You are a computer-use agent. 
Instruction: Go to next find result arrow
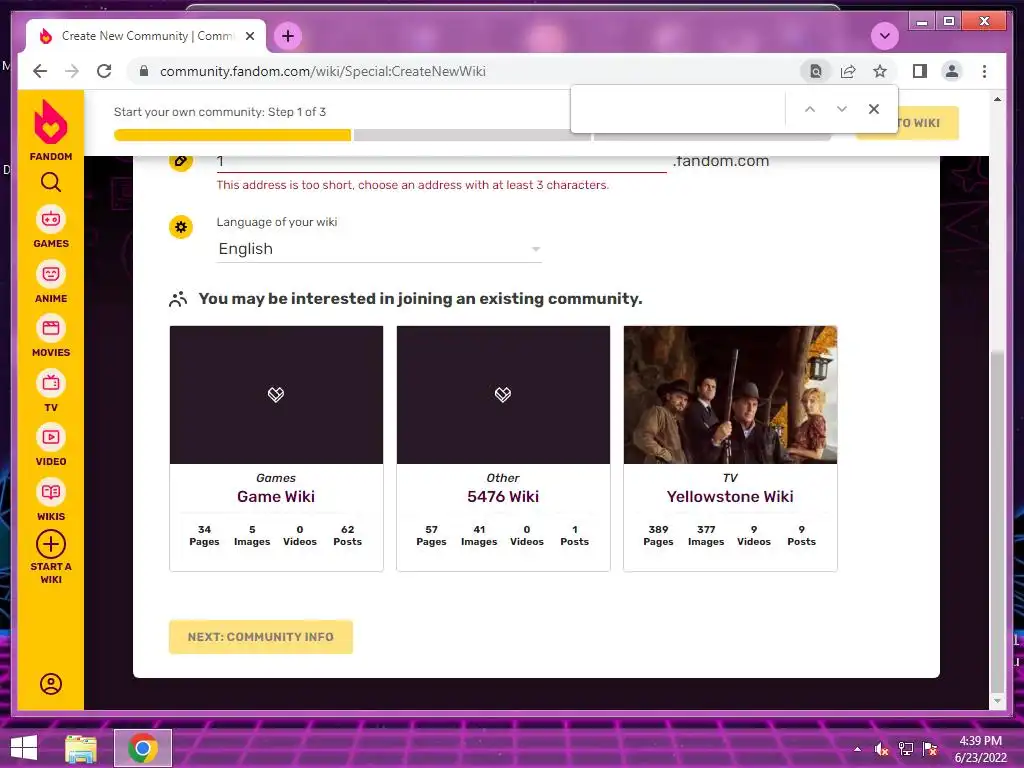click(842, 109)
